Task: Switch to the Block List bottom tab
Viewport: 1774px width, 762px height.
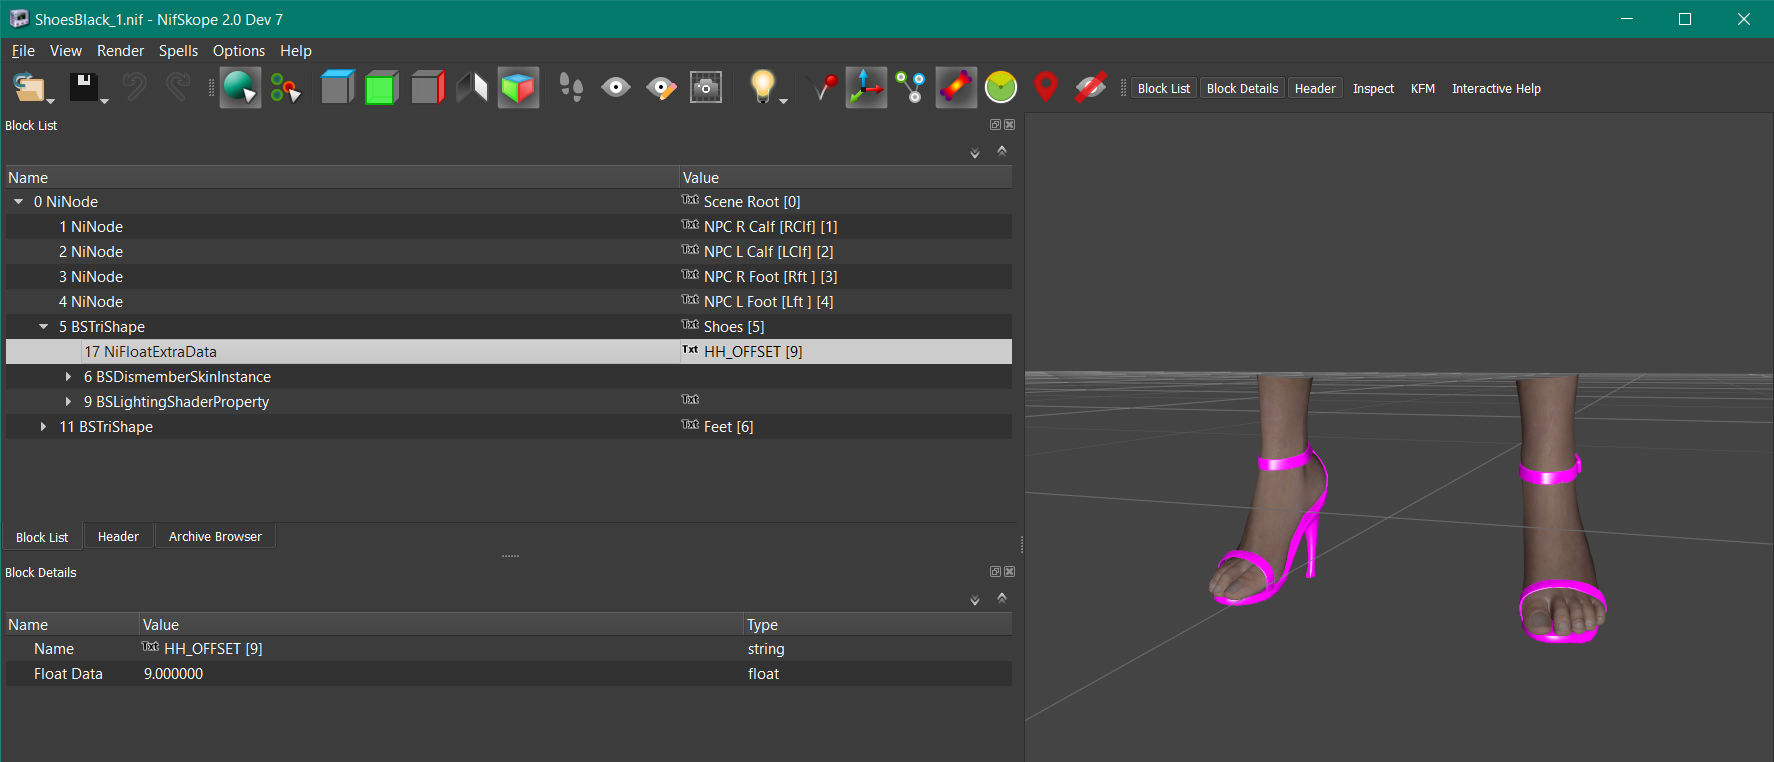Action: tap(42, 537)
